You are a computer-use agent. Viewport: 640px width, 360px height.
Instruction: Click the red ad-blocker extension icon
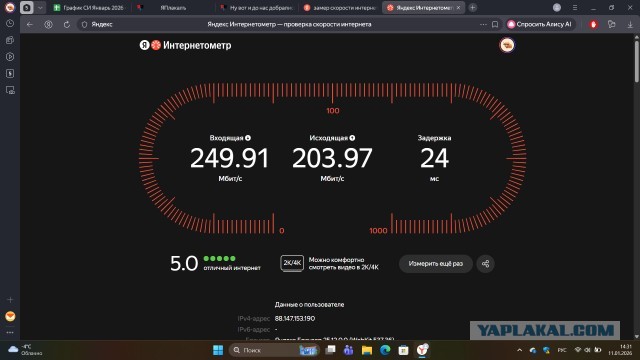[593, 24]
